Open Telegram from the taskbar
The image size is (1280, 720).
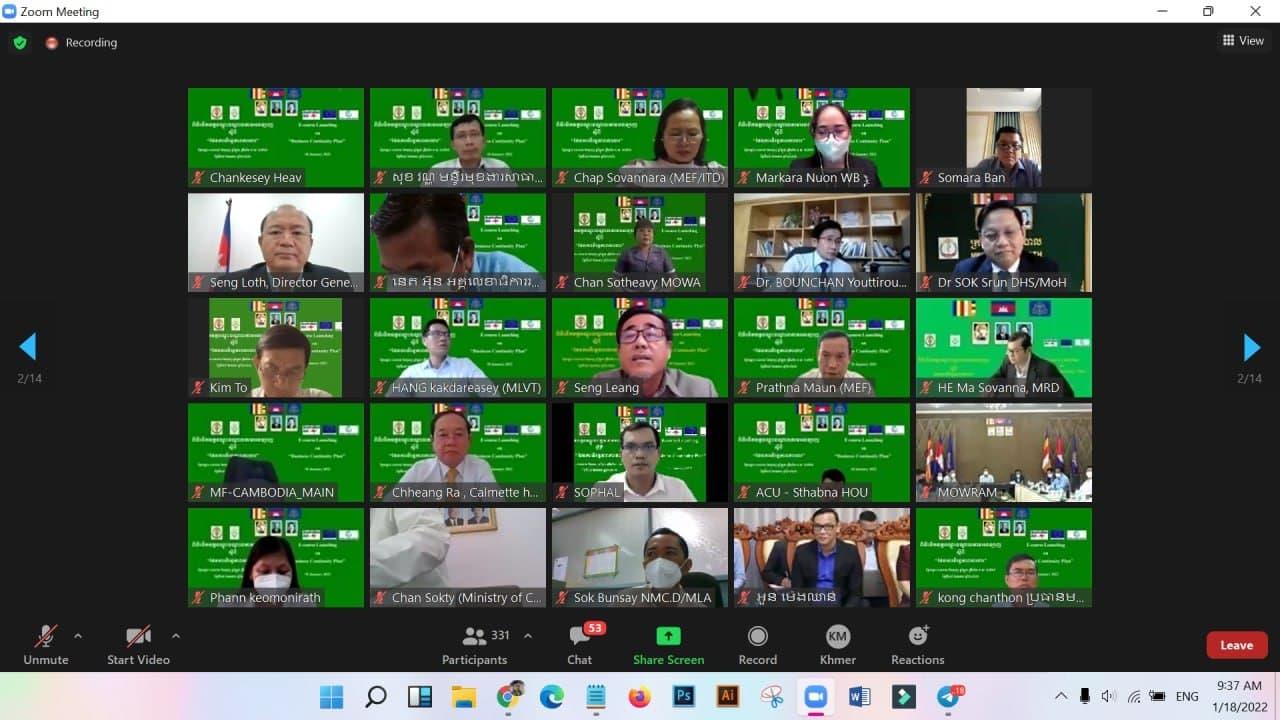[947, 696]
